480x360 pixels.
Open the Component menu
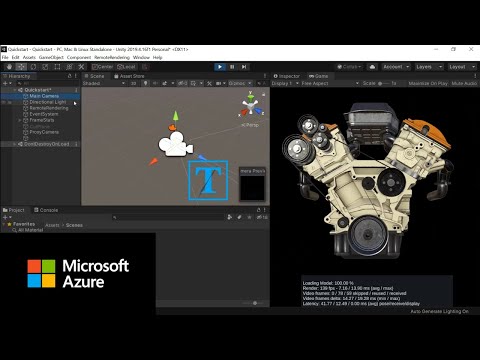79,57
